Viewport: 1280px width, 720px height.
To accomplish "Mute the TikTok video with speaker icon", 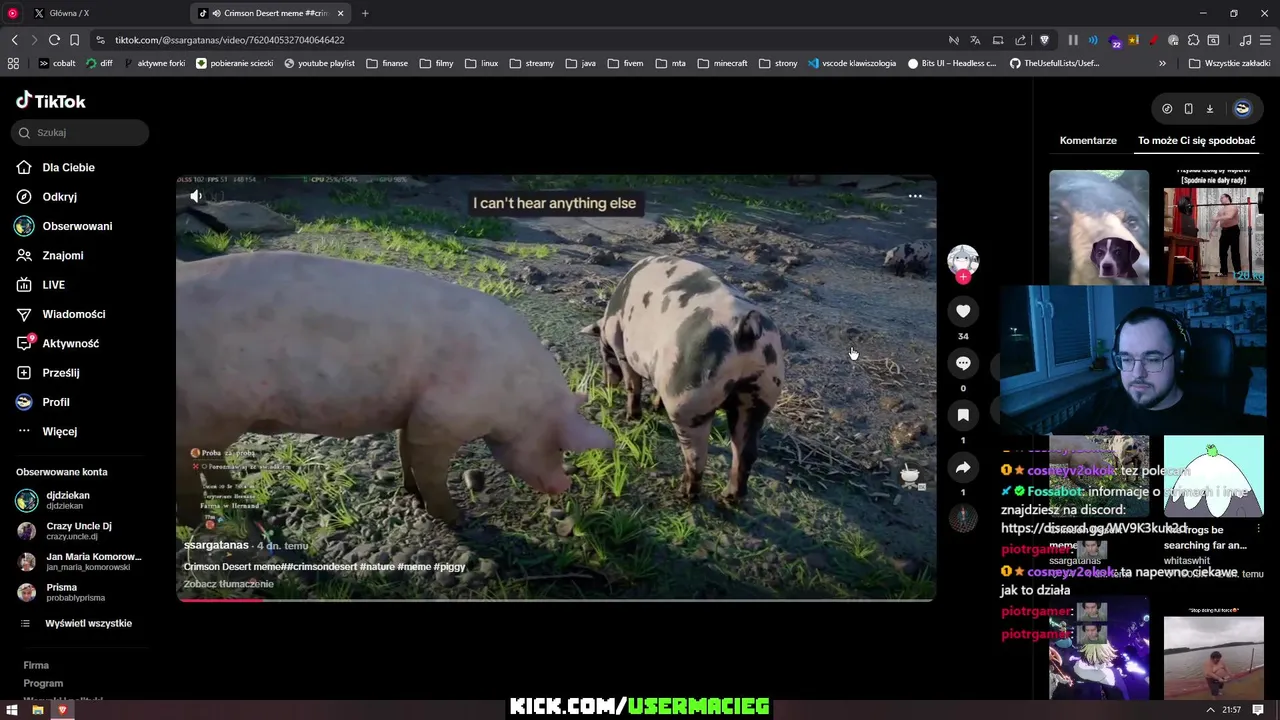I will tap(196, 197).
